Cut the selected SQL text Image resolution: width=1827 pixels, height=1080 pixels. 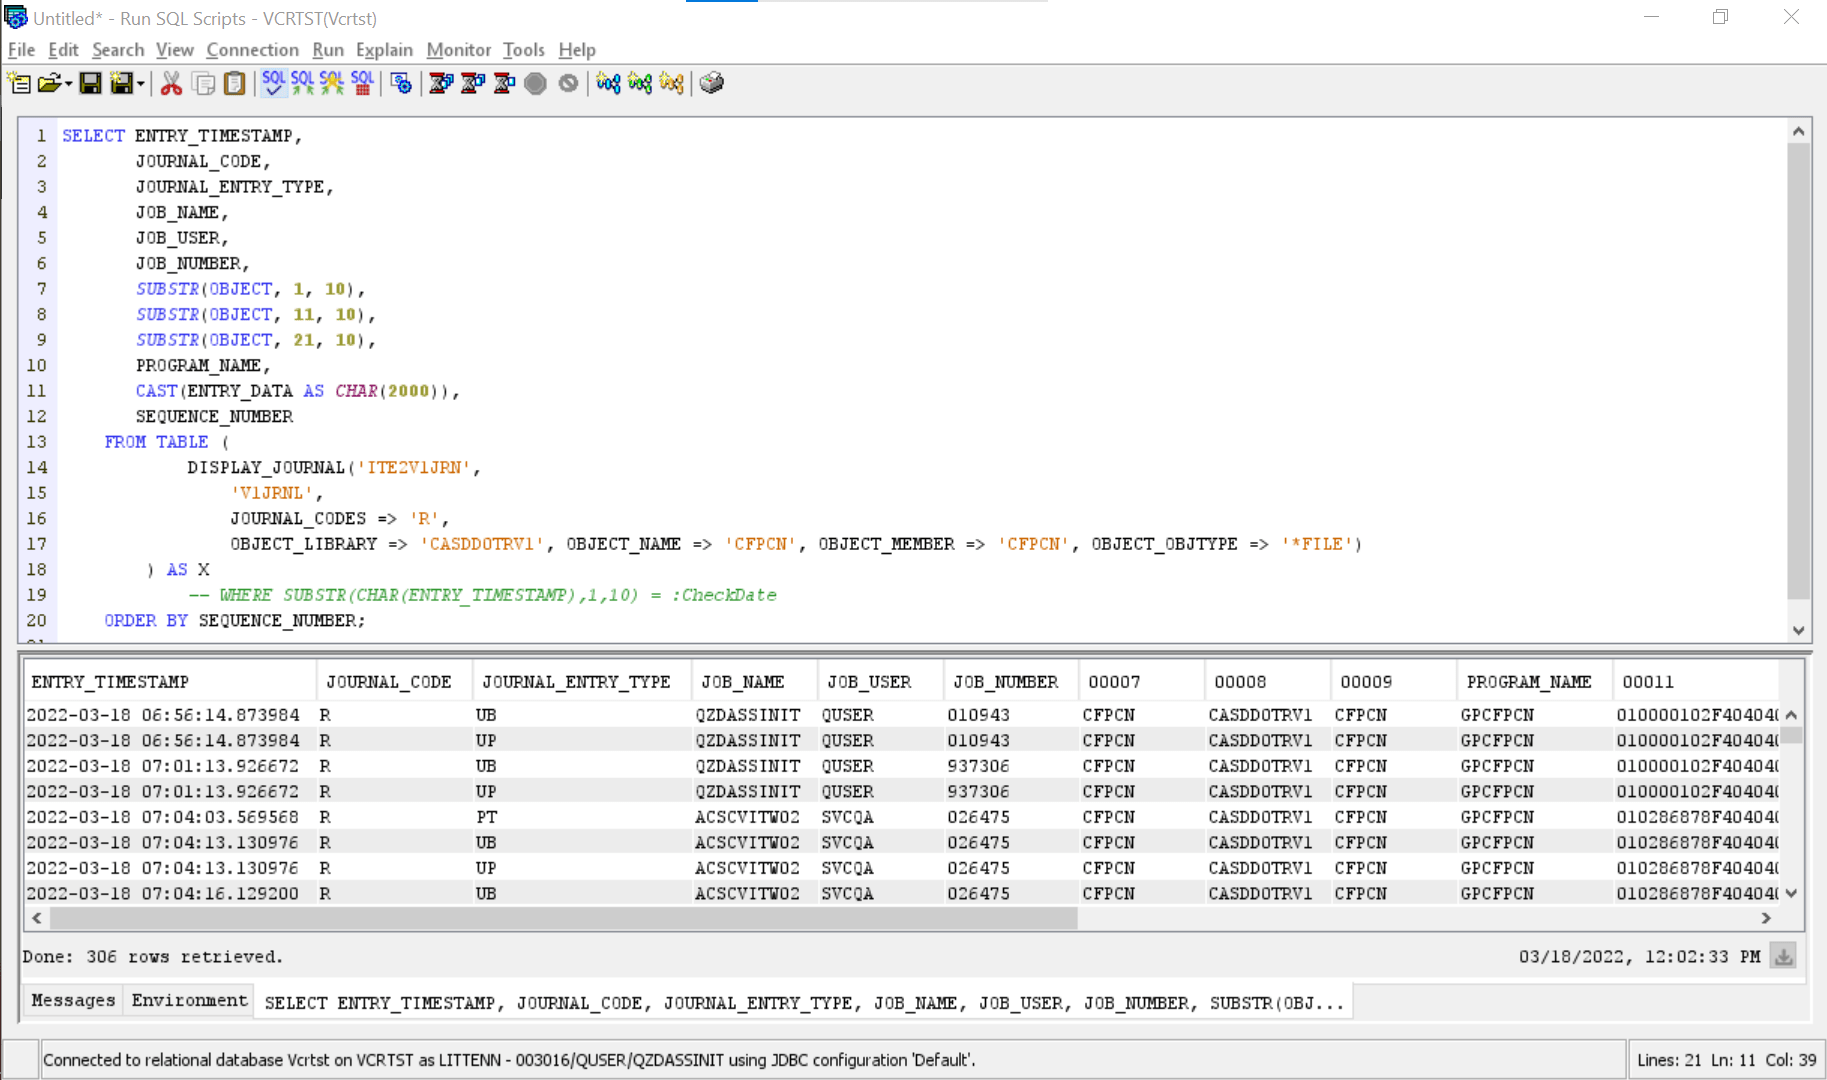tap(171, 84)
